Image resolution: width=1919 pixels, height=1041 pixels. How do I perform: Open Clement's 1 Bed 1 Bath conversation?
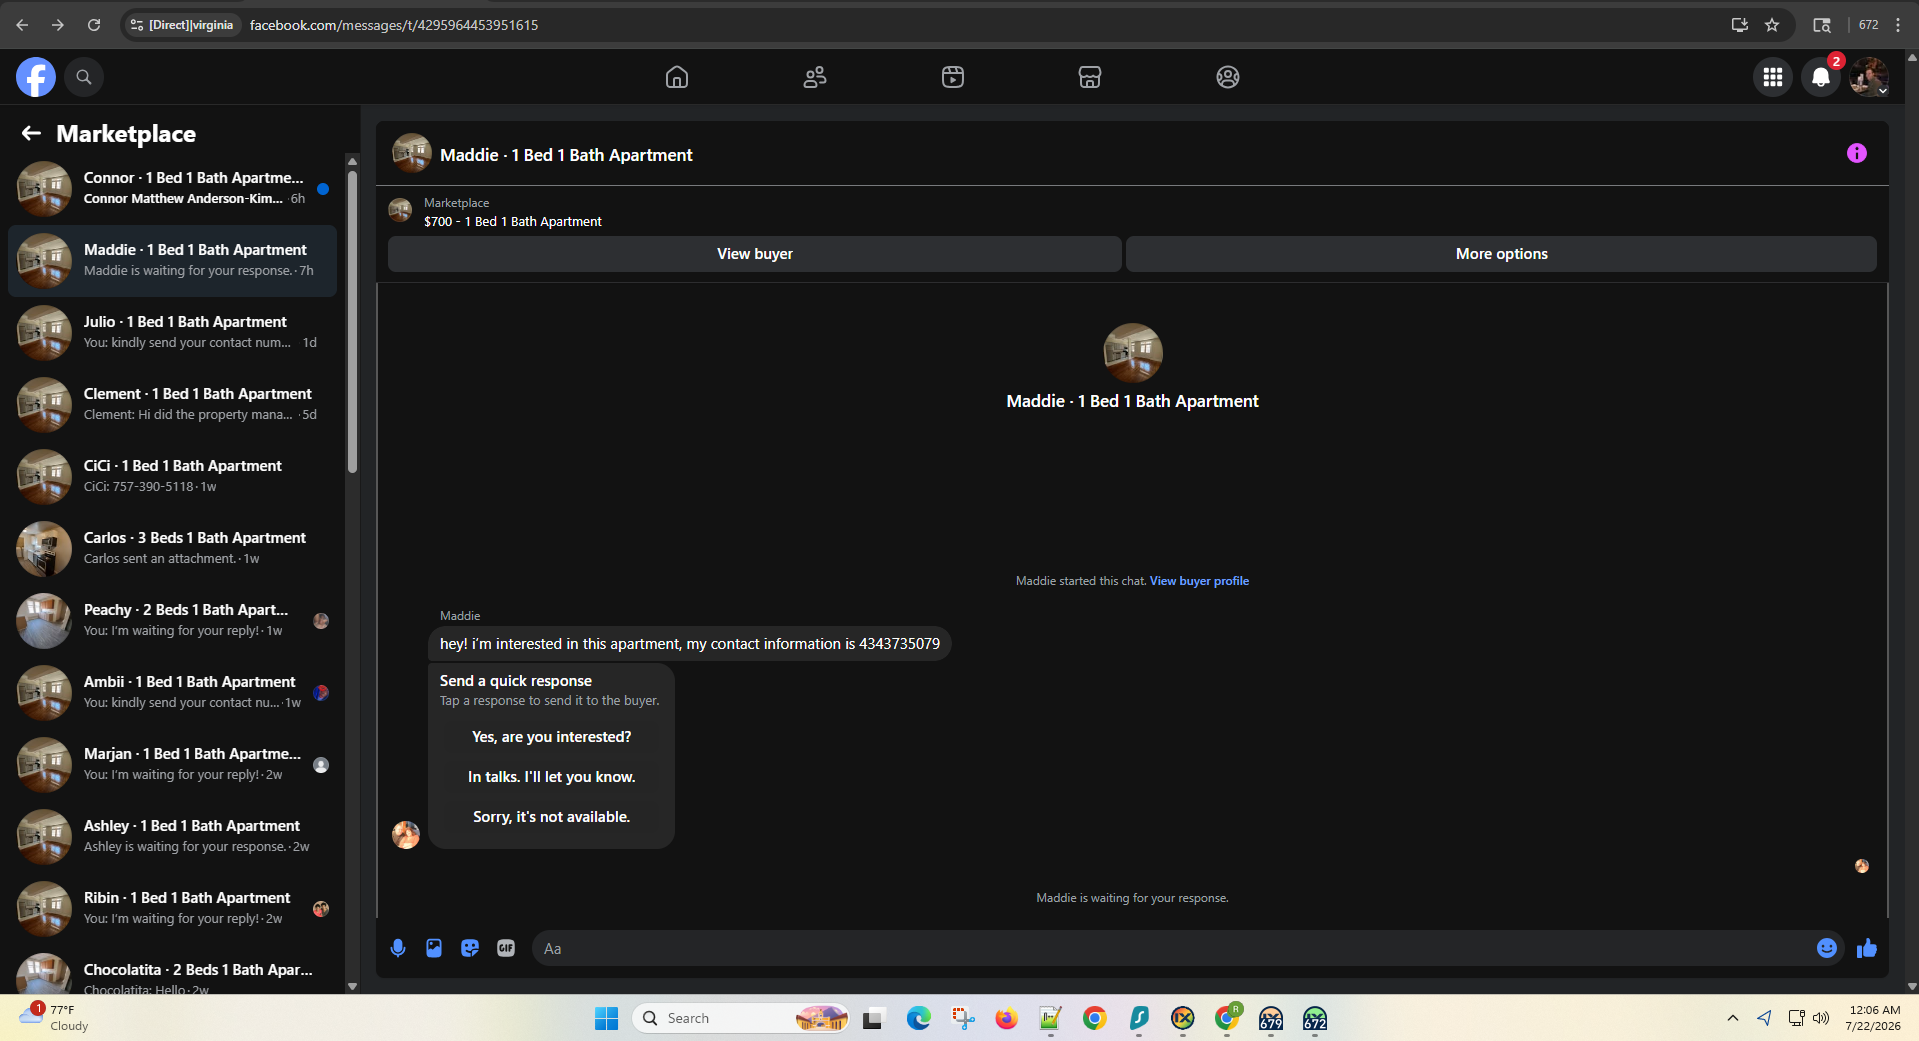point(173,404)
